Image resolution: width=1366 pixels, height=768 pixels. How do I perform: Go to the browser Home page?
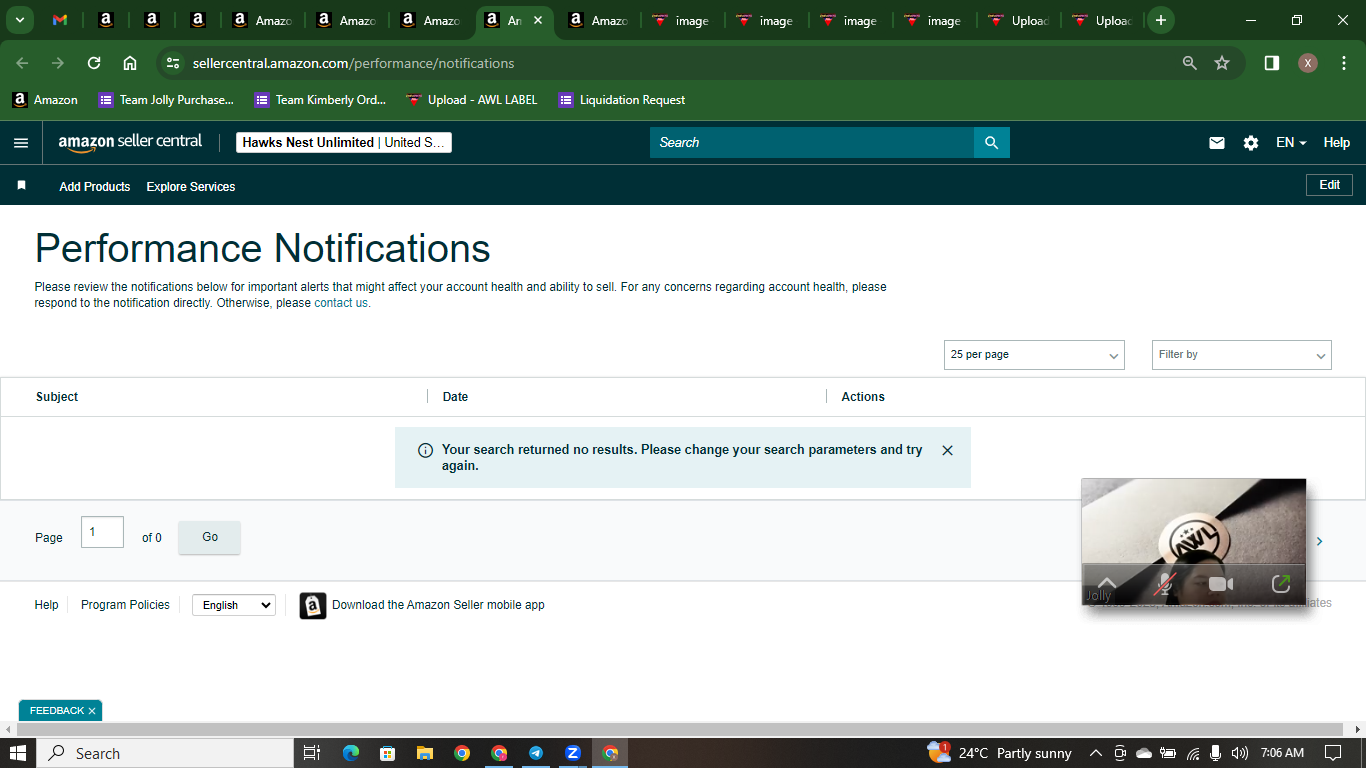pyautogui.click(x=130, y=63)
